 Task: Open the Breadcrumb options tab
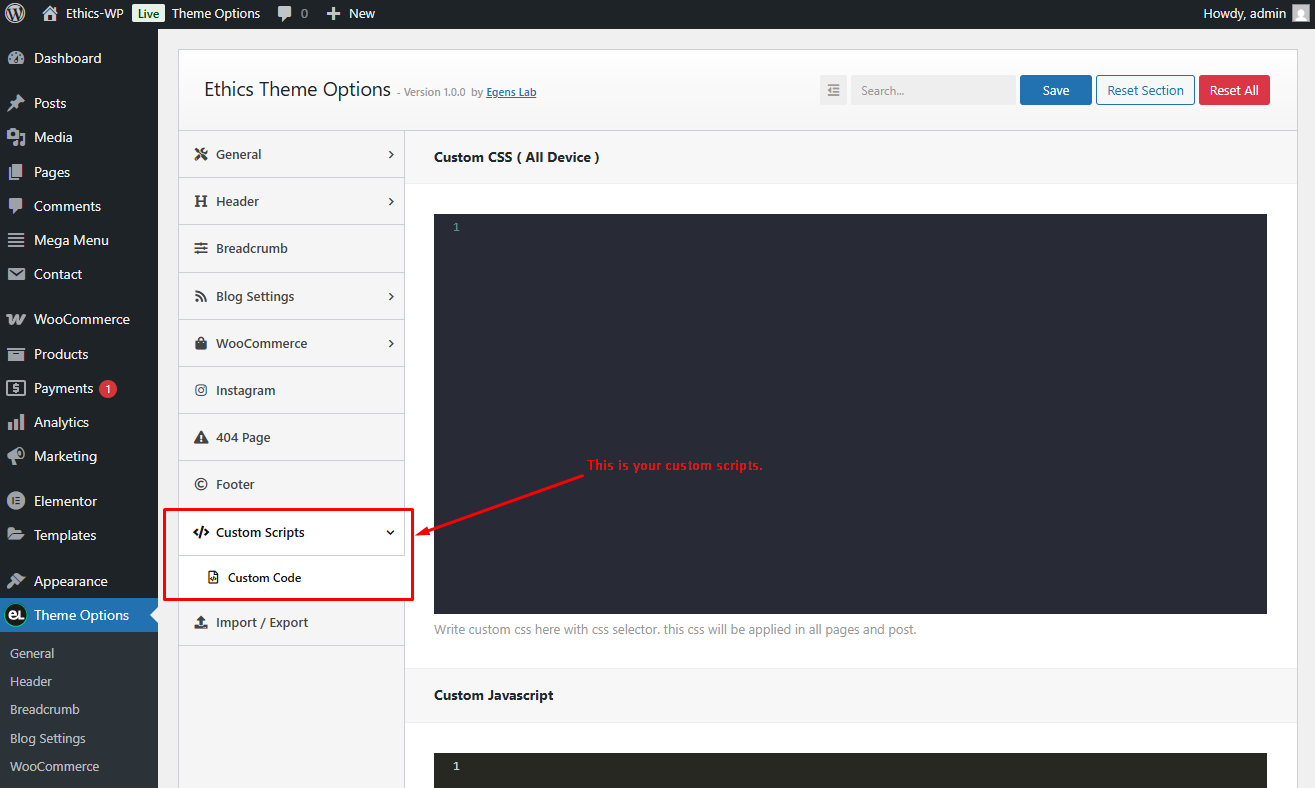(291, 248)
